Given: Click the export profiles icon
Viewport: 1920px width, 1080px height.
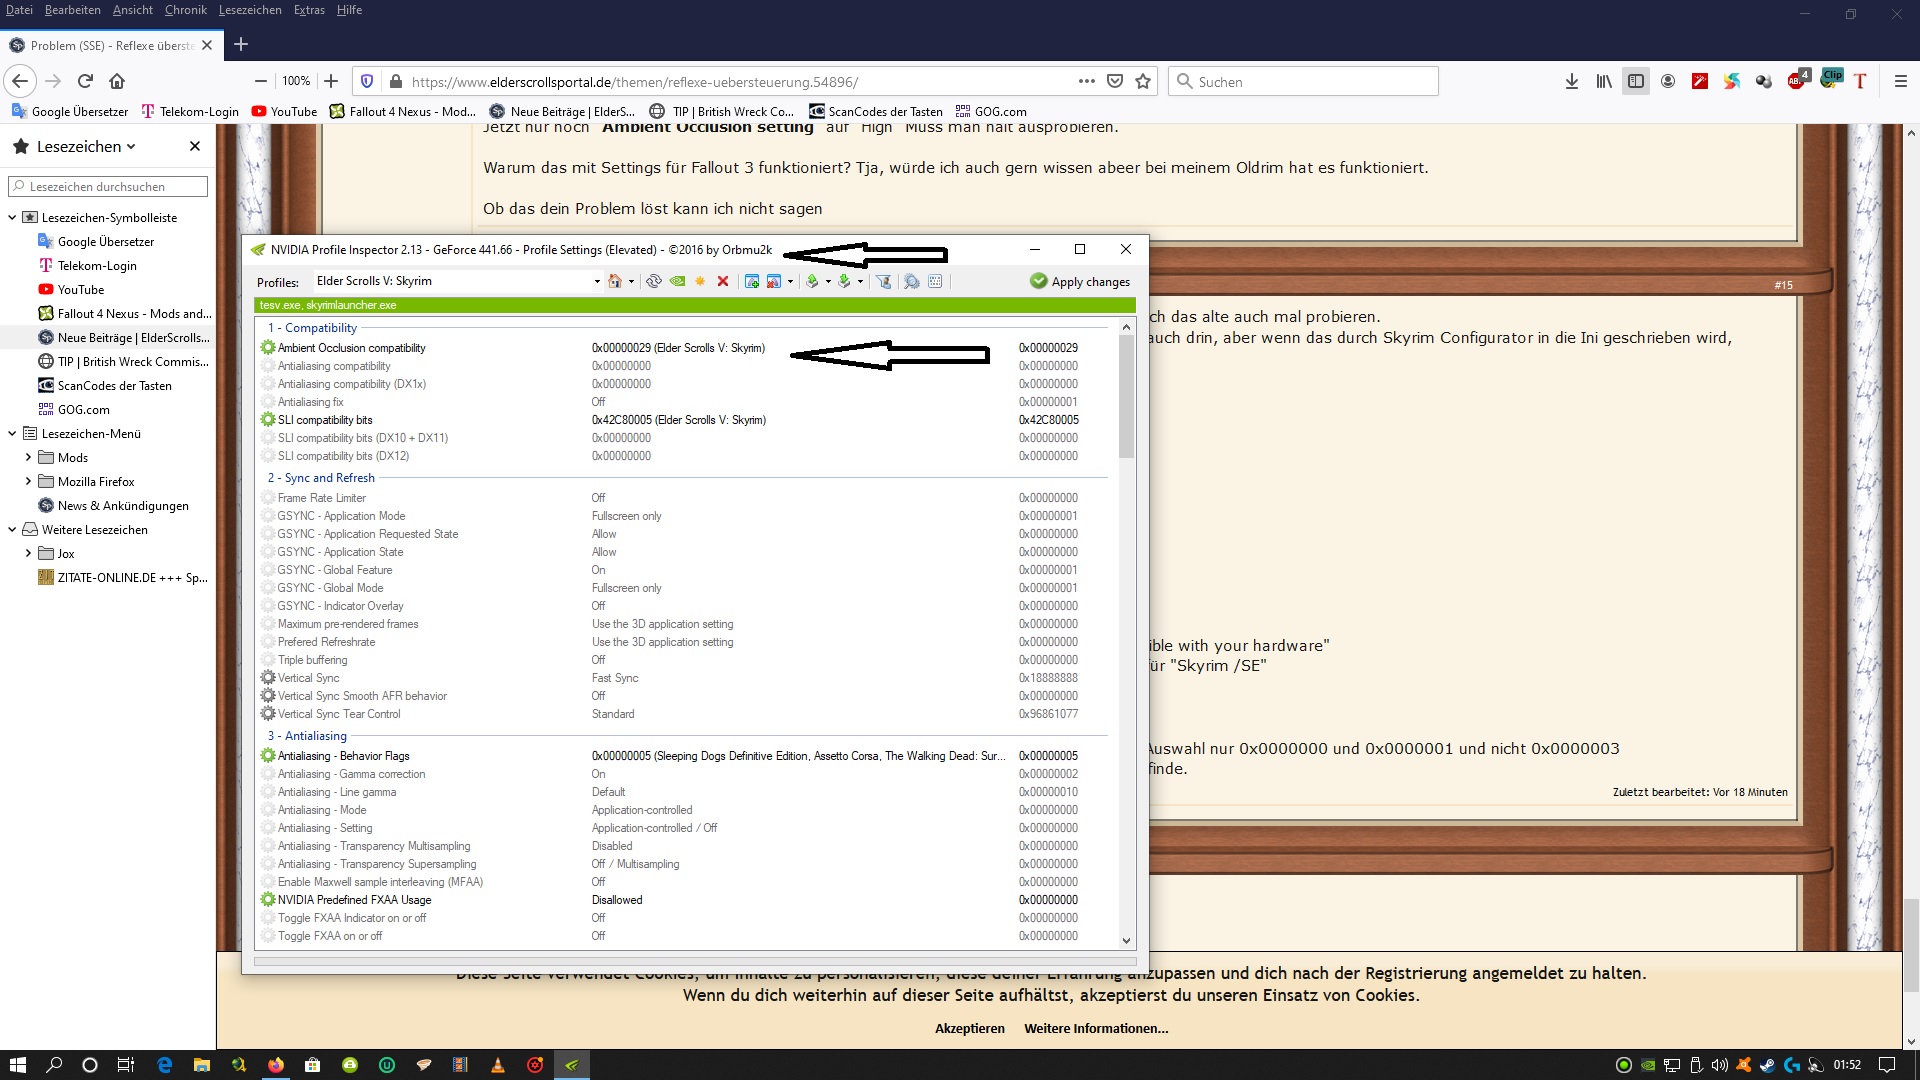Looking at the screenshot, I should tap(812, 281).
